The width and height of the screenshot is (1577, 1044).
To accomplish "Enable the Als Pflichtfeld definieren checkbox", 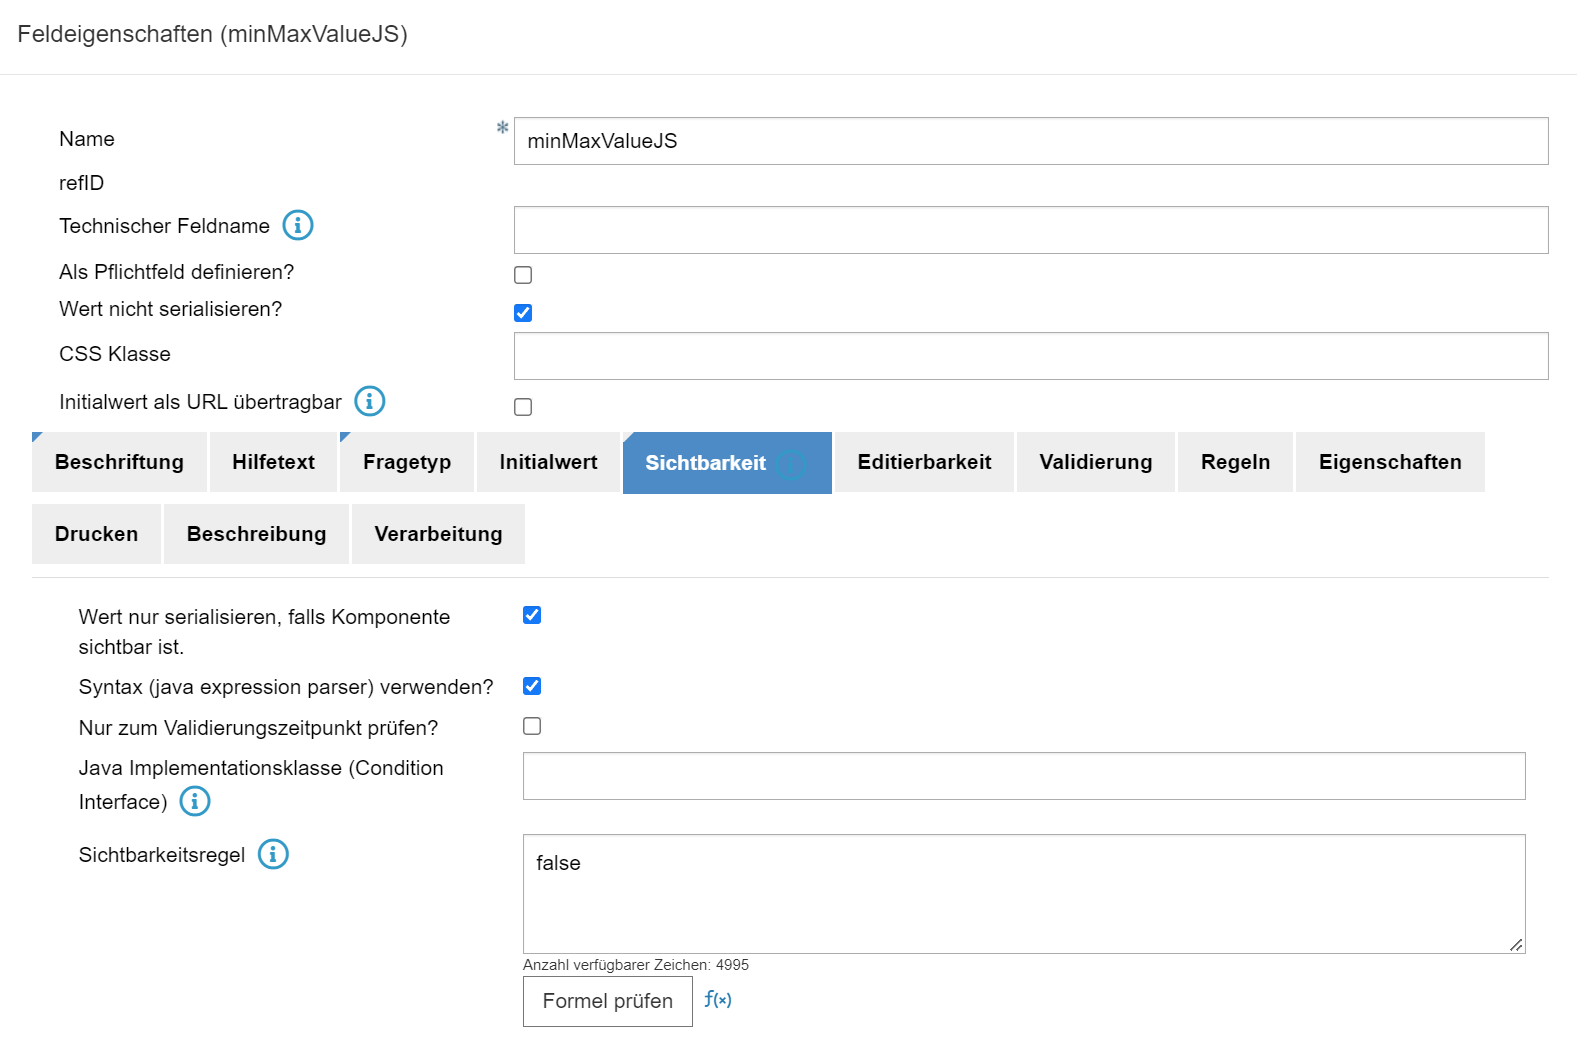I will [523, 275].
